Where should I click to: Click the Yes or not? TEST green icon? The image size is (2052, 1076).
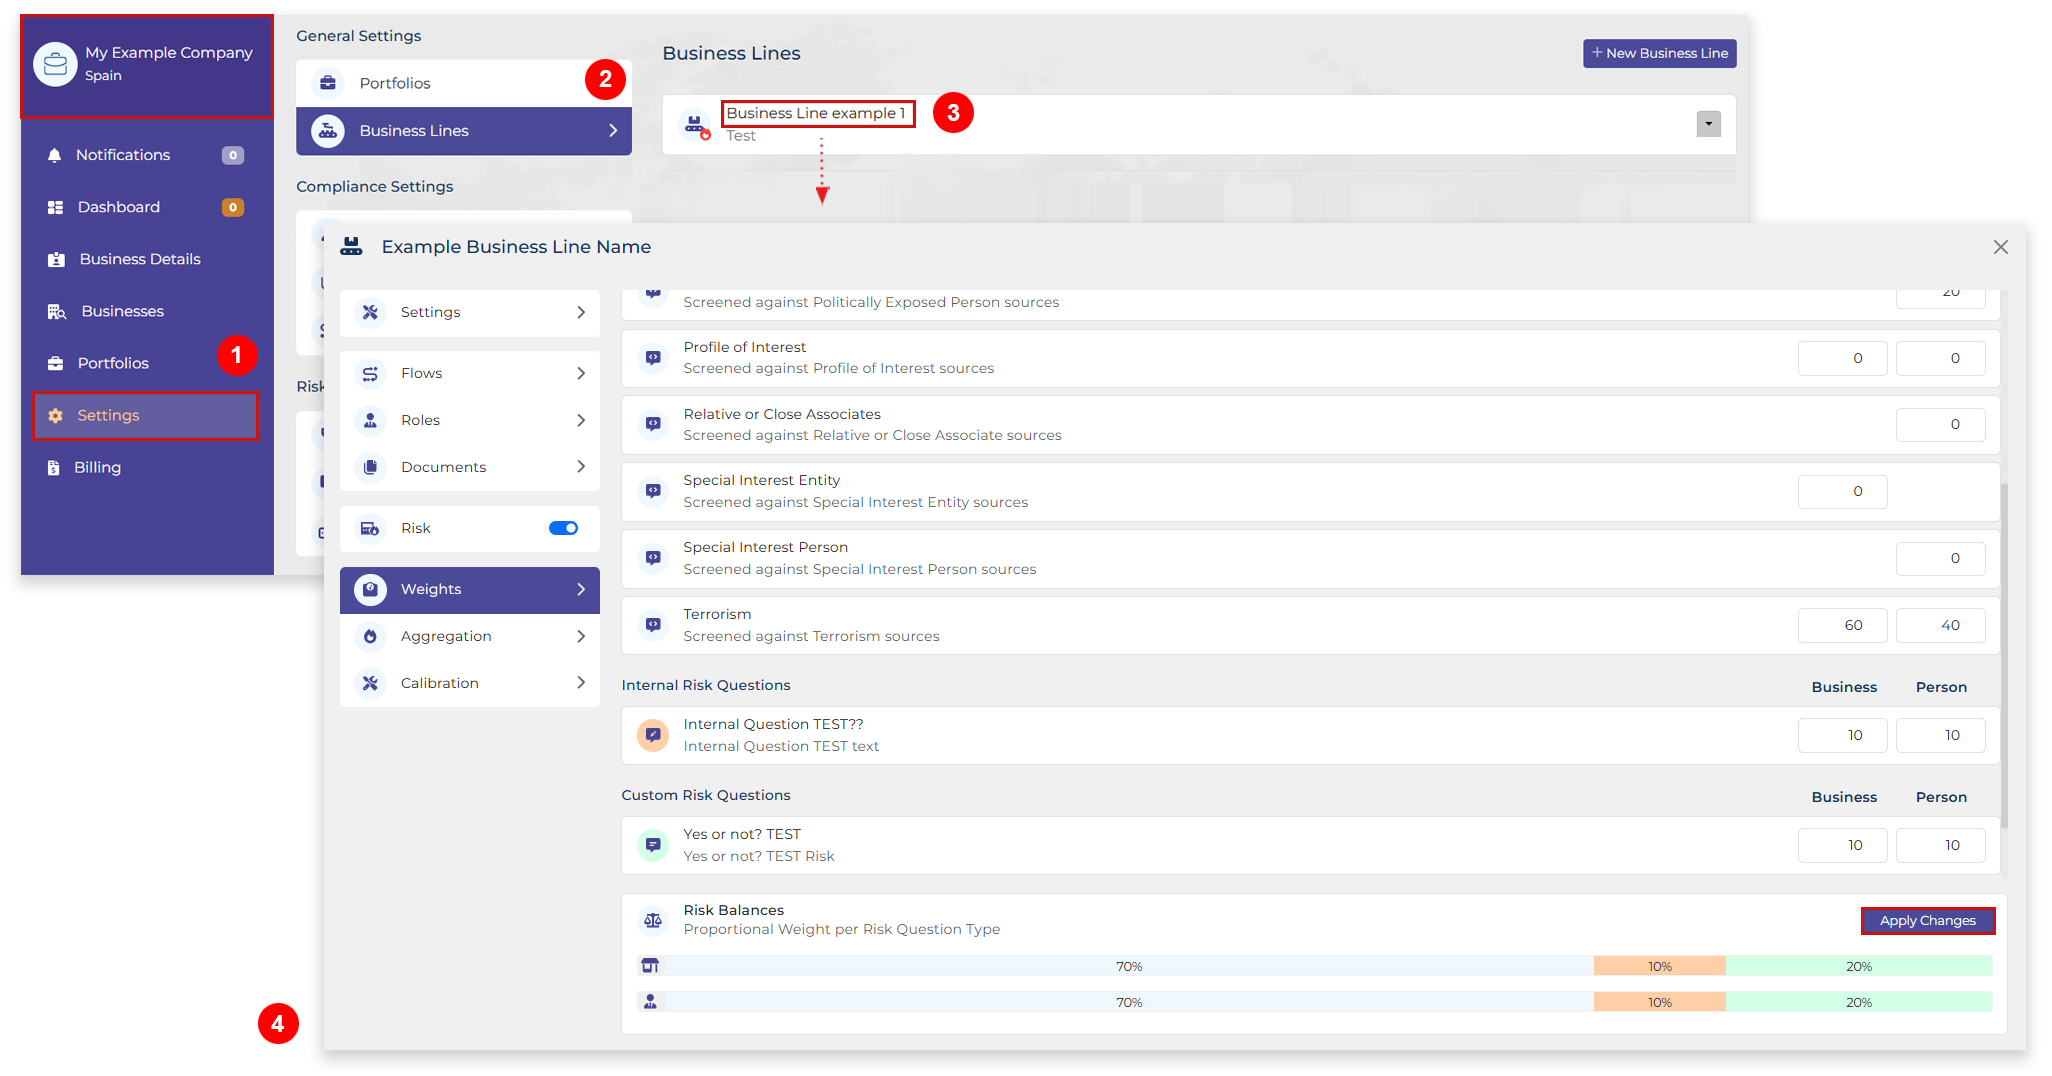(x=653, y=845)
